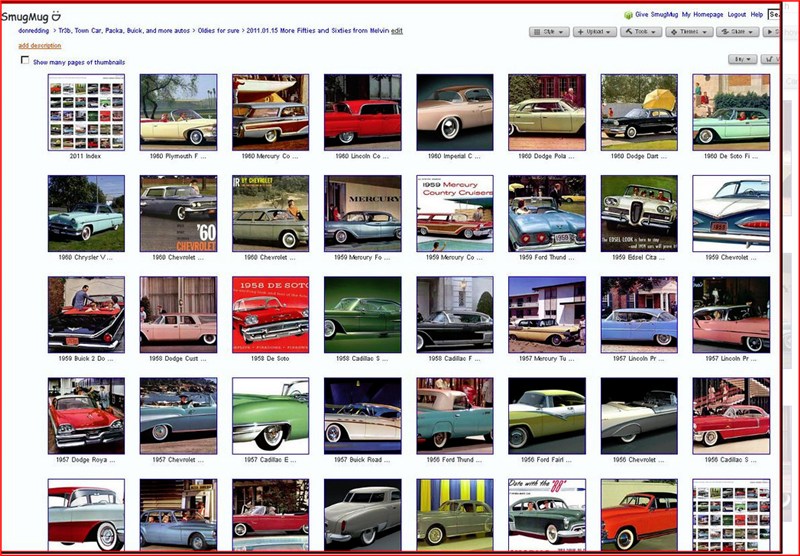Viewport: 800px width, 556px height.
Task: Click the 1958 De Soto caption text
Action: click(x=270, y=359)
